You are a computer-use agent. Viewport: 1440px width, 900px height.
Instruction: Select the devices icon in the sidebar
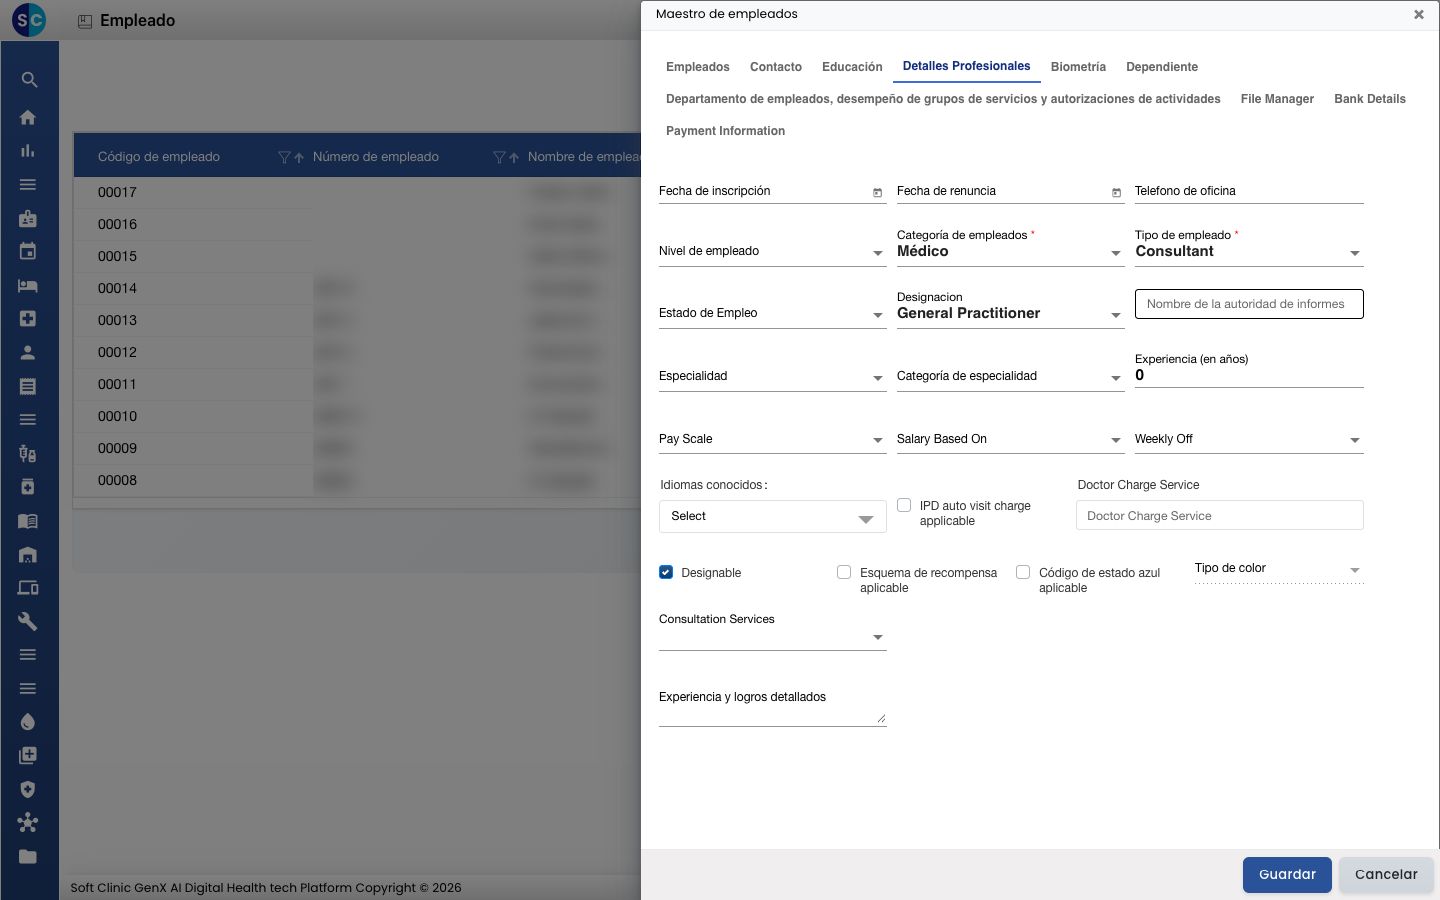(x=28, y=588)
